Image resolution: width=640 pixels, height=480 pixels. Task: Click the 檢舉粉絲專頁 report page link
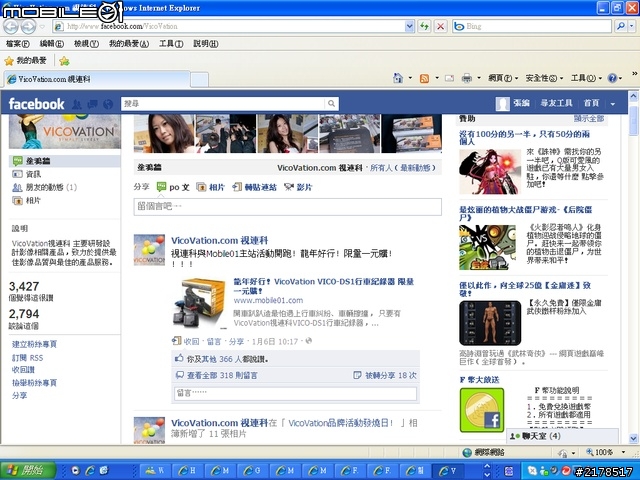[x=34, y=383]
